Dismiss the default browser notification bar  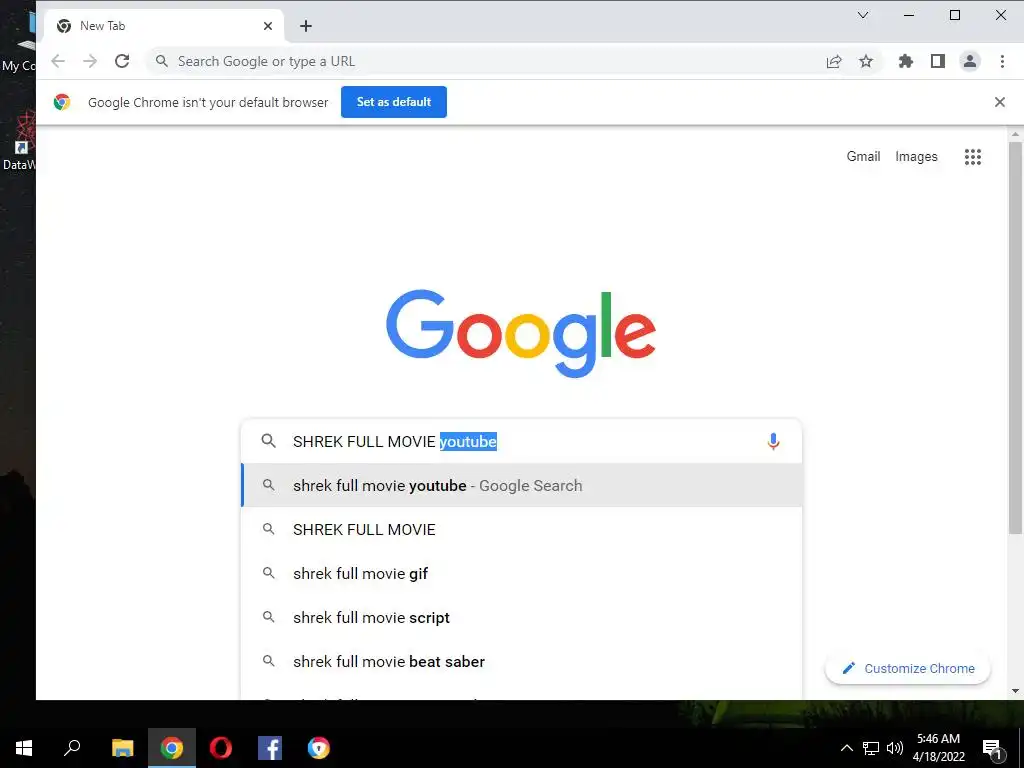tap(999, 102)
